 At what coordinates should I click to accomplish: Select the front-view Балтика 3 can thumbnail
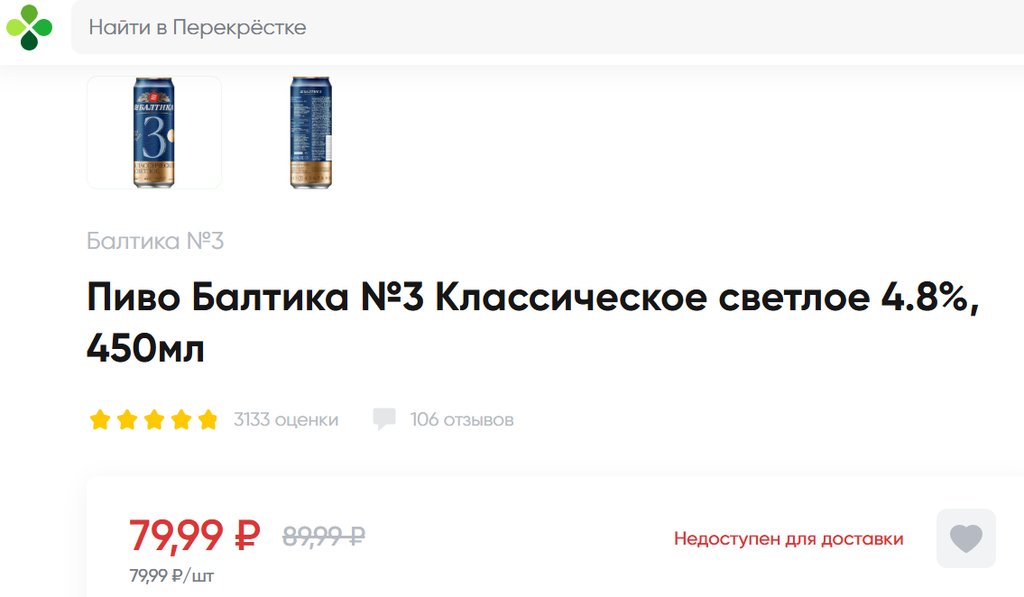click(x=154, y=133)
